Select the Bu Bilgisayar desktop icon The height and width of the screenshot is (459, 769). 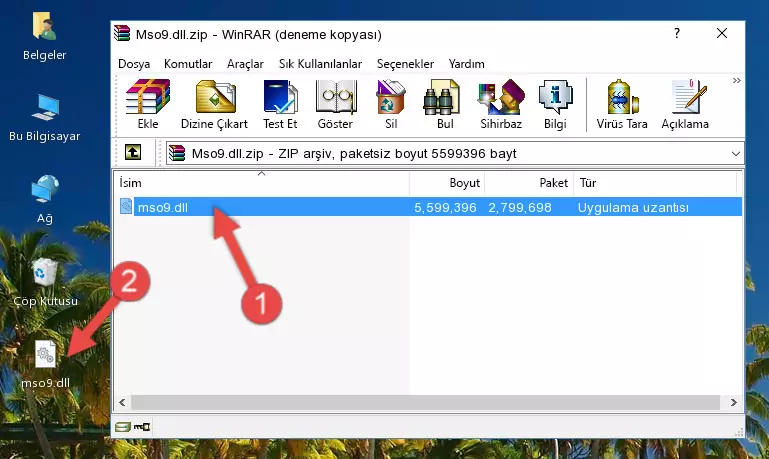[45, 118]
